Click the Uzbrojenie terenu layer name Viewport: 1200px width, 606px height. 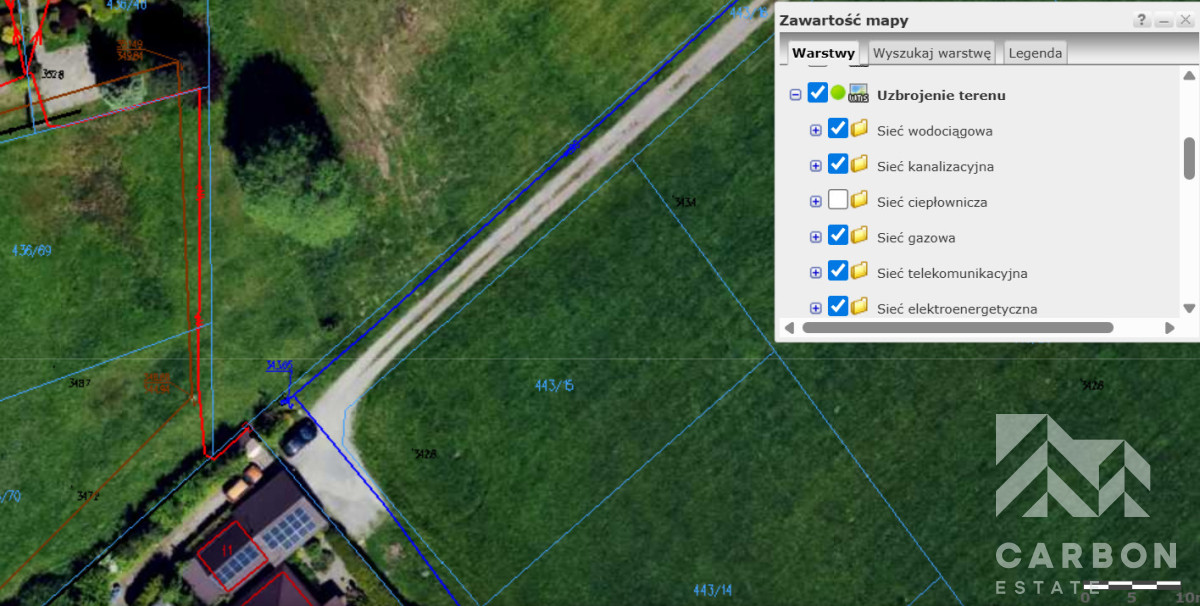click(x=941, y=96)
